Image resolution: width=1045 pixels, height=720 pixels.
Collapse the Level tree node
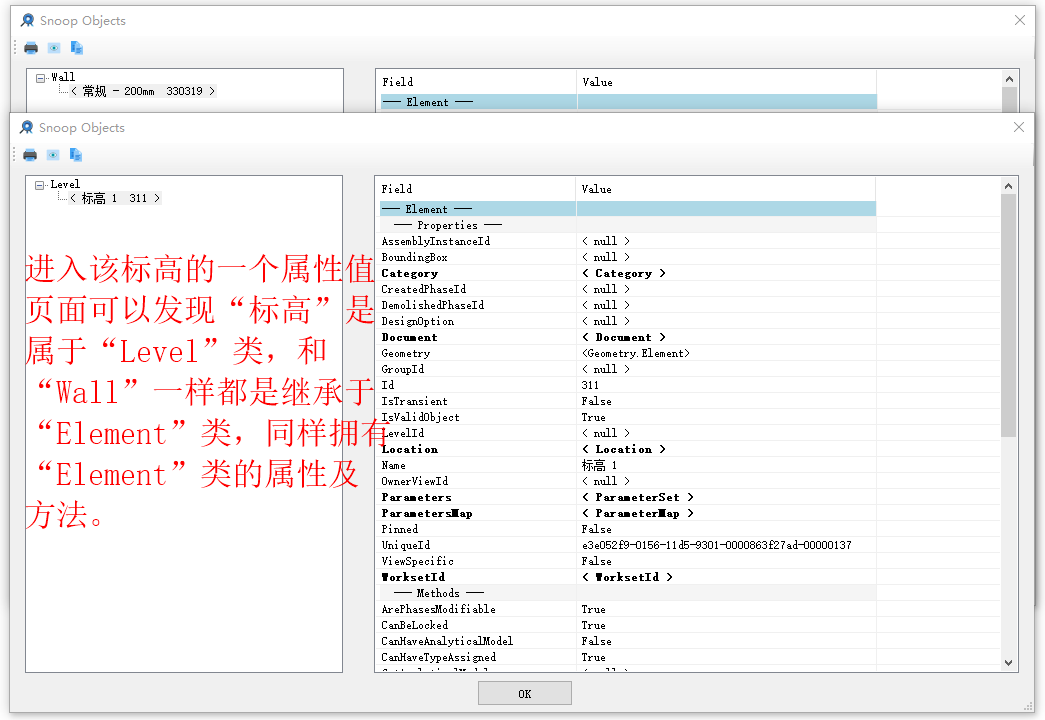pyautogui.click(x=39, y=185)
